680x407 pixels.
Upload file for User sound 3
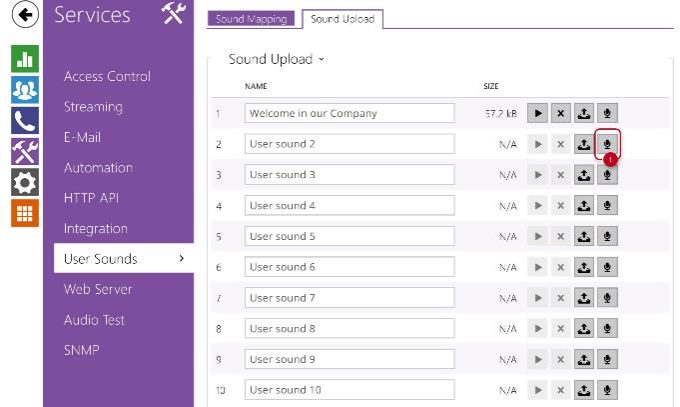[x=583, y=175]
